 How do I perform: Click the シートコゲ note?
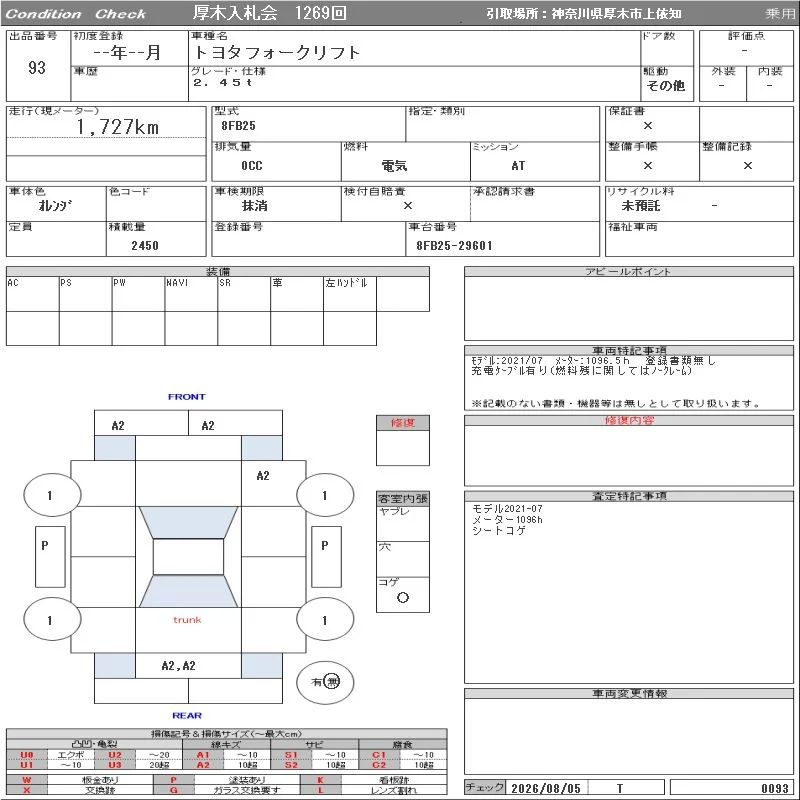499,531
